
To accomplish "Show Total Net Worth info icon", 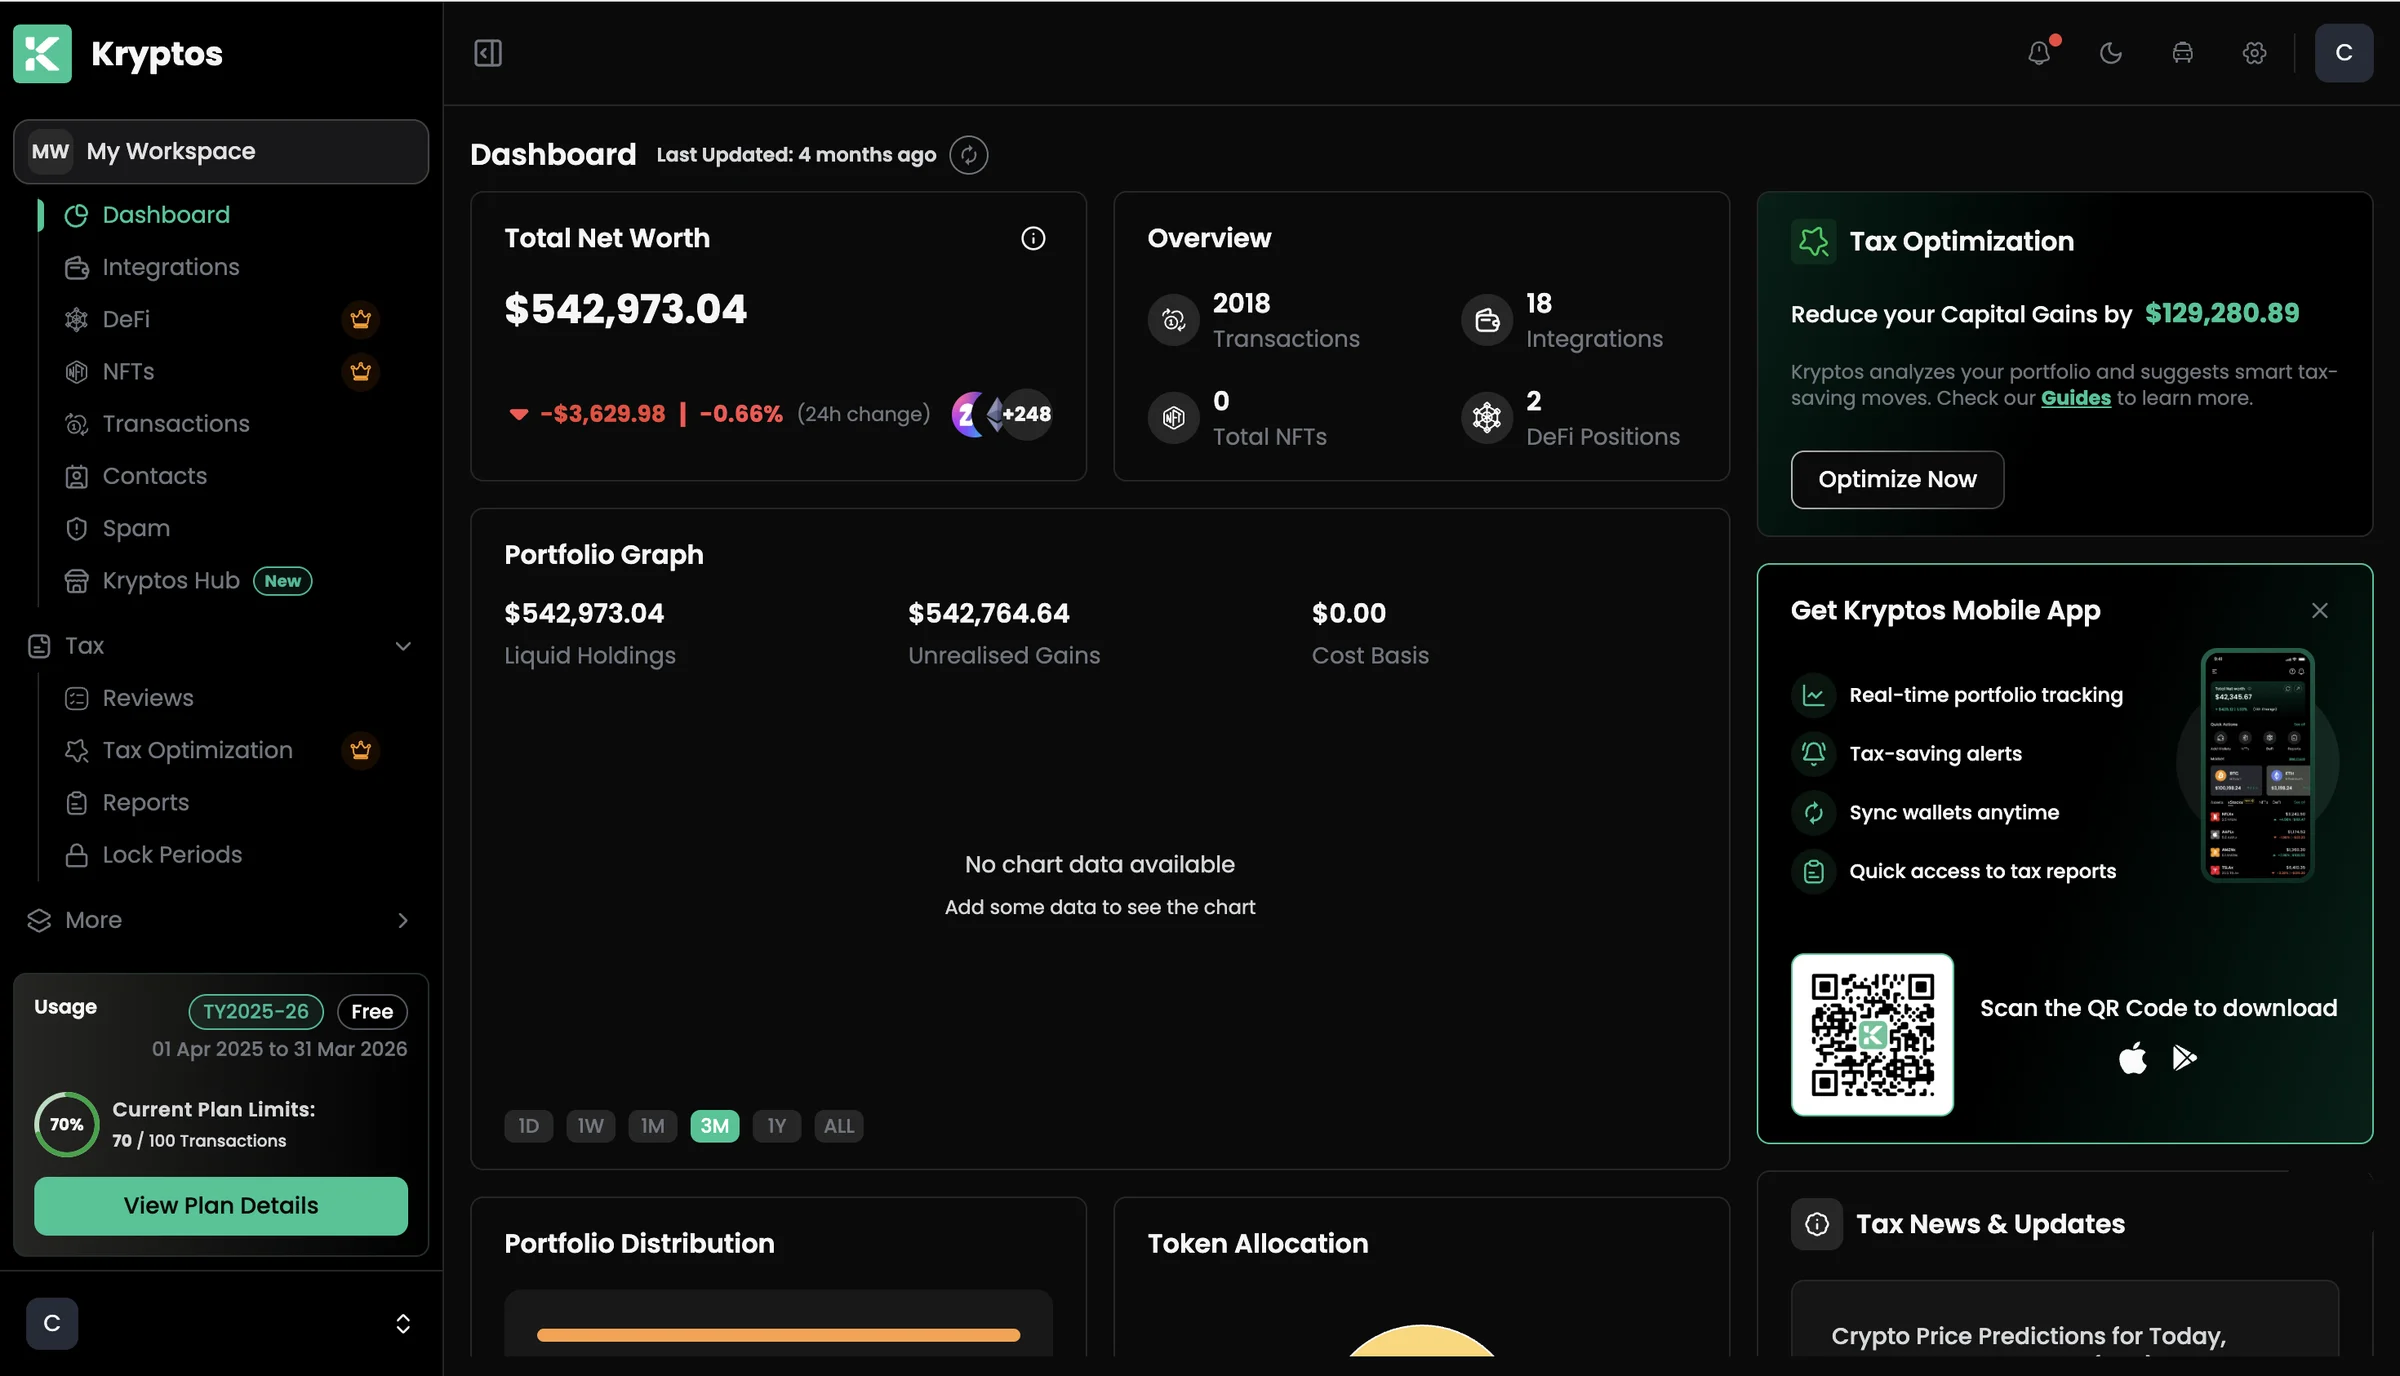I will (x=1033, y=238).
